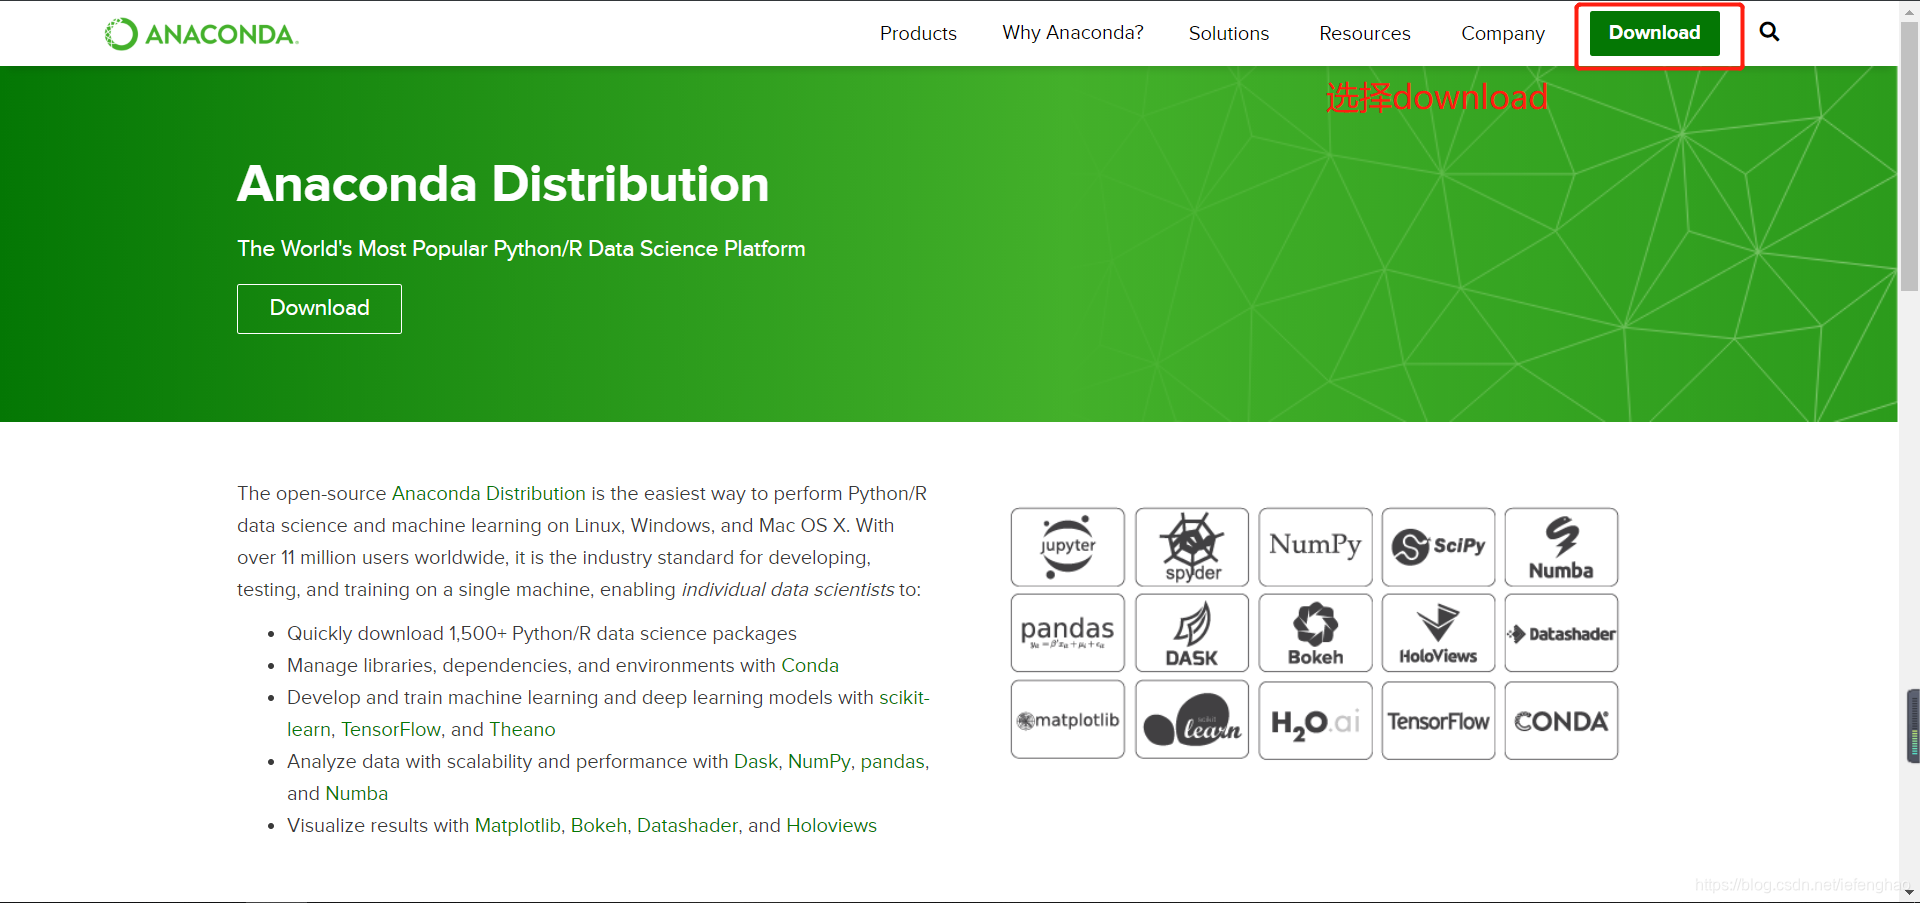The image size is (1920, 903).
Task: Open the NumPy logo tile
Action: pyautogui.click(x=1315, y=547)
